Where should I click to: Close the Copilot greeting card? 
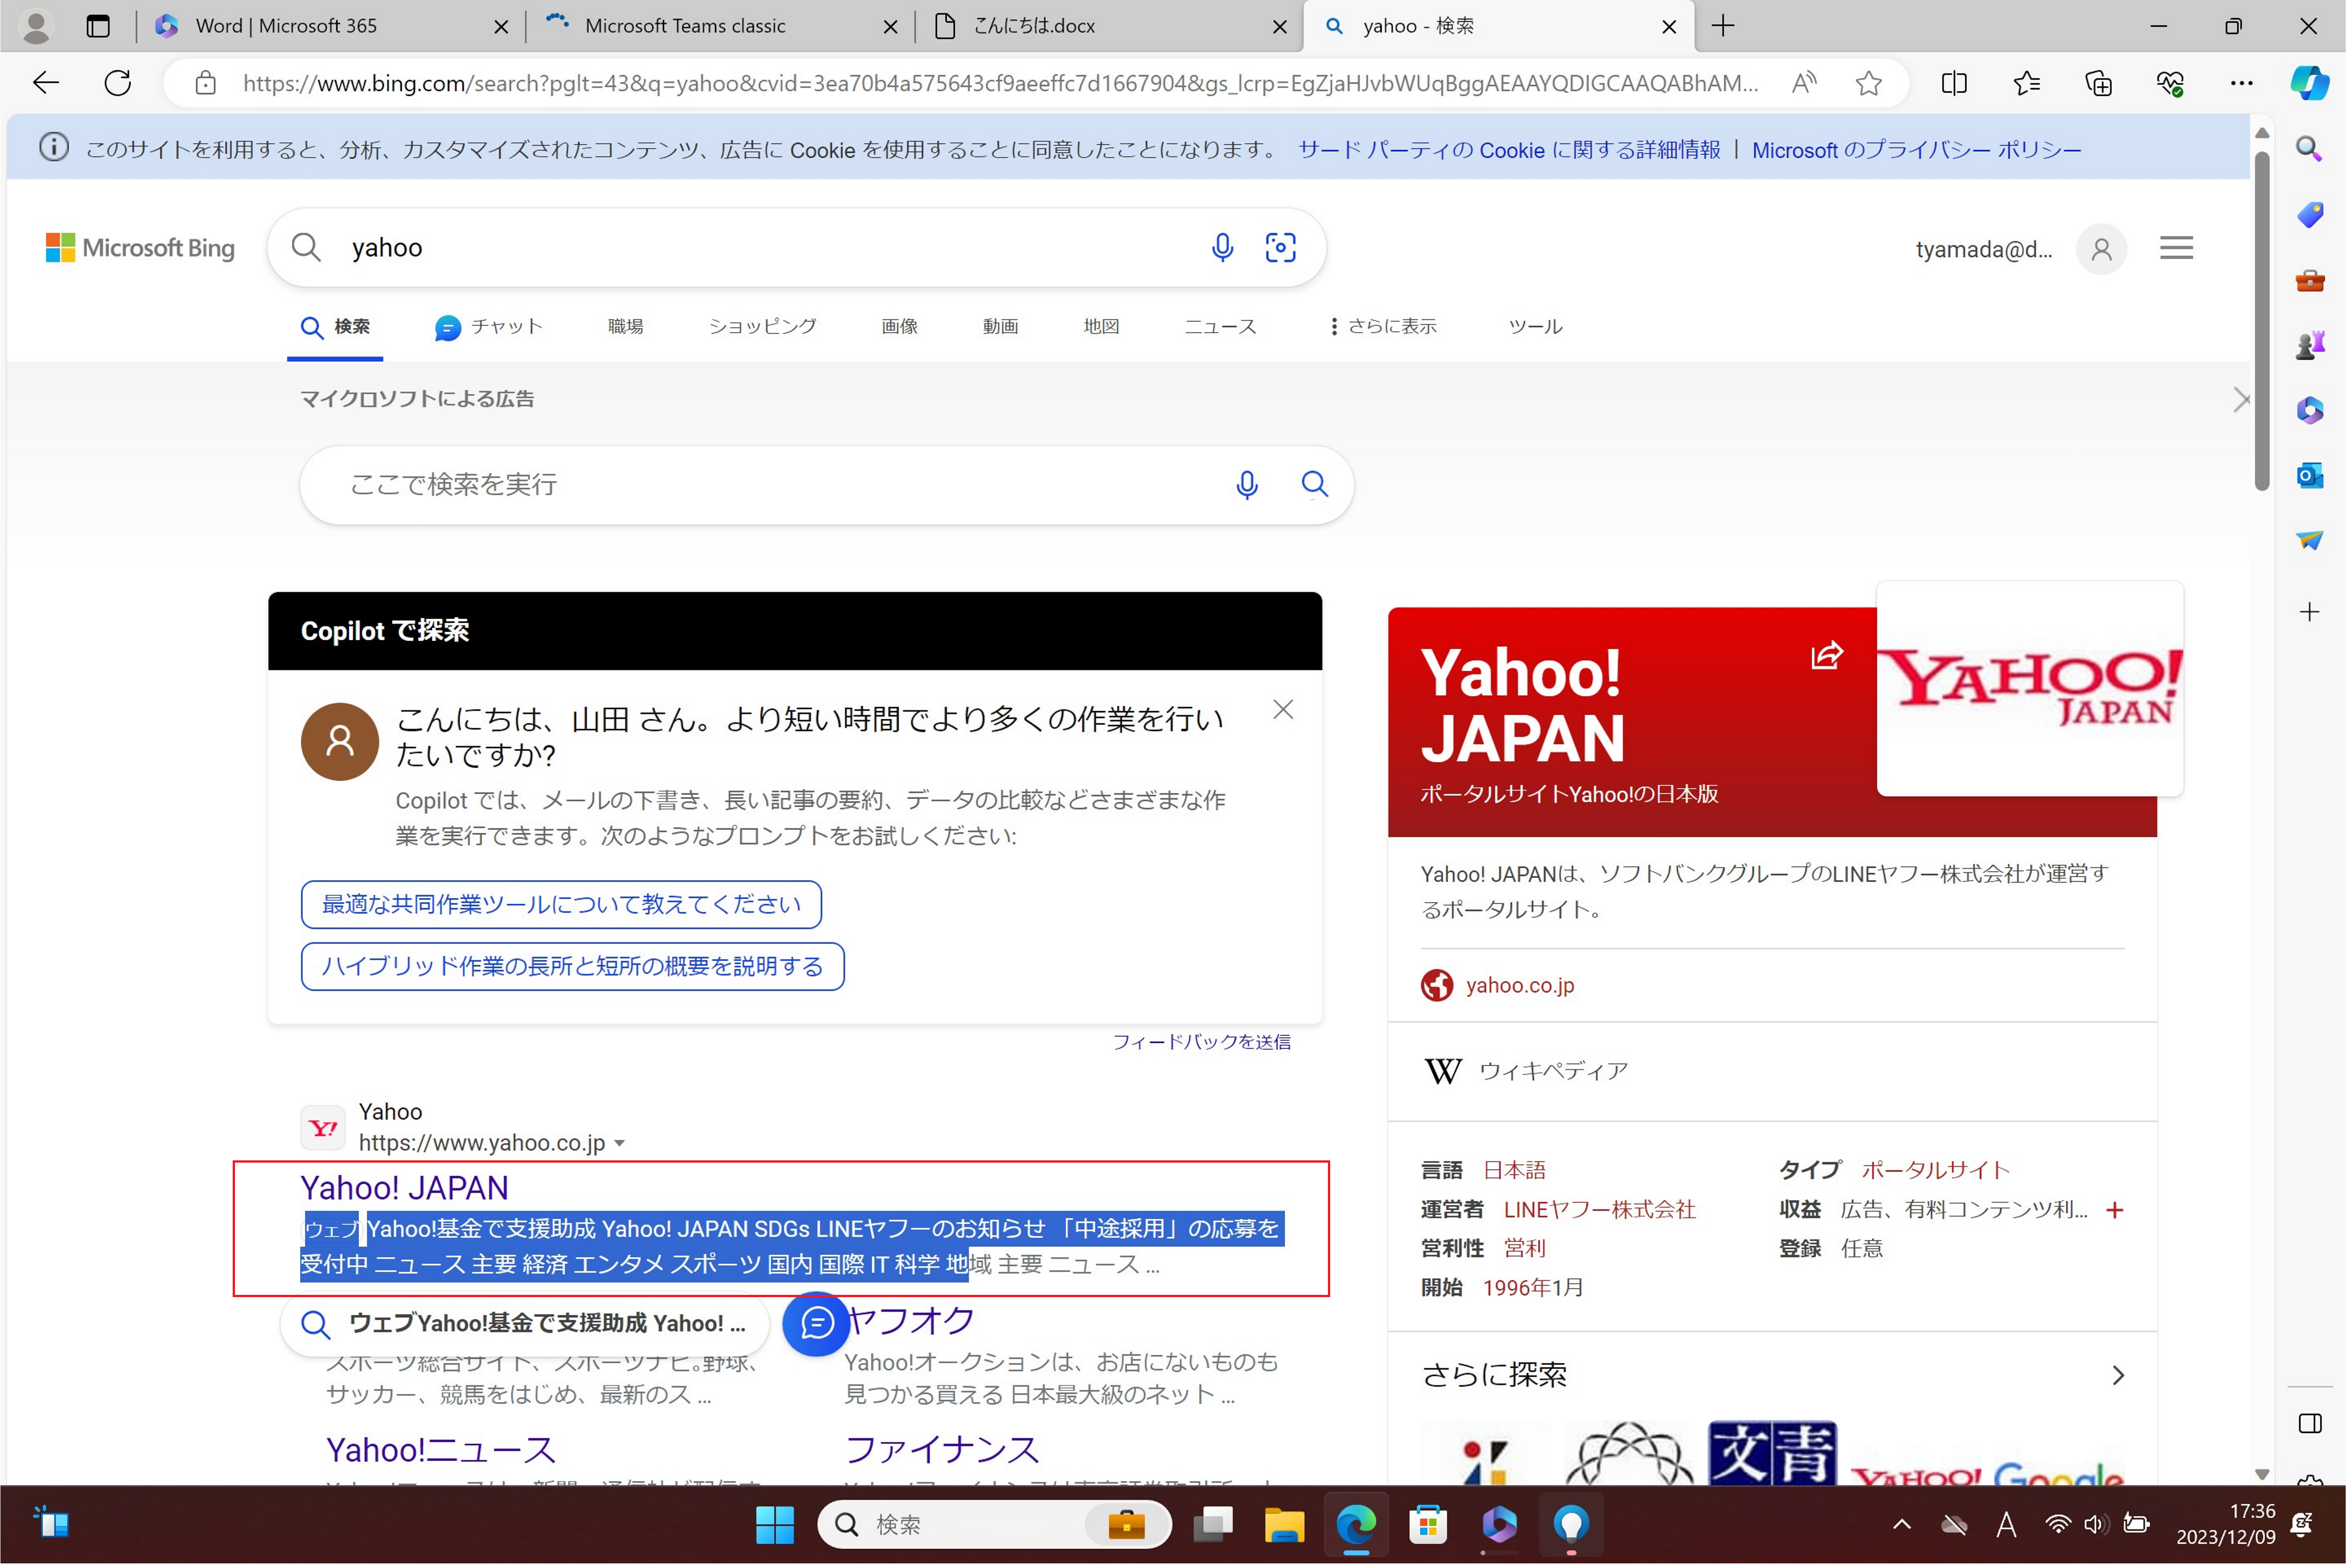click(x=1284, y=710)
